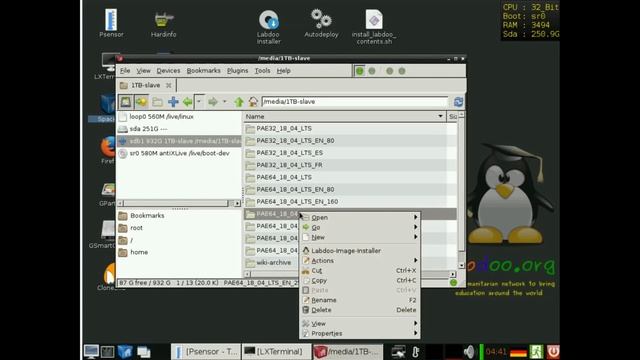The width and height of the screenshot is (640, 360).
Task: Click the red power button in taskbar
Action: (x=553, y=351)
